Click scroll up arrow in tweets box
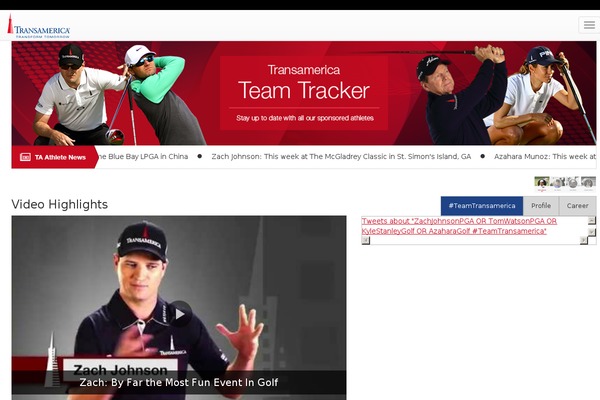The width and height of the screenshot is (600, 400). [592, 220]
